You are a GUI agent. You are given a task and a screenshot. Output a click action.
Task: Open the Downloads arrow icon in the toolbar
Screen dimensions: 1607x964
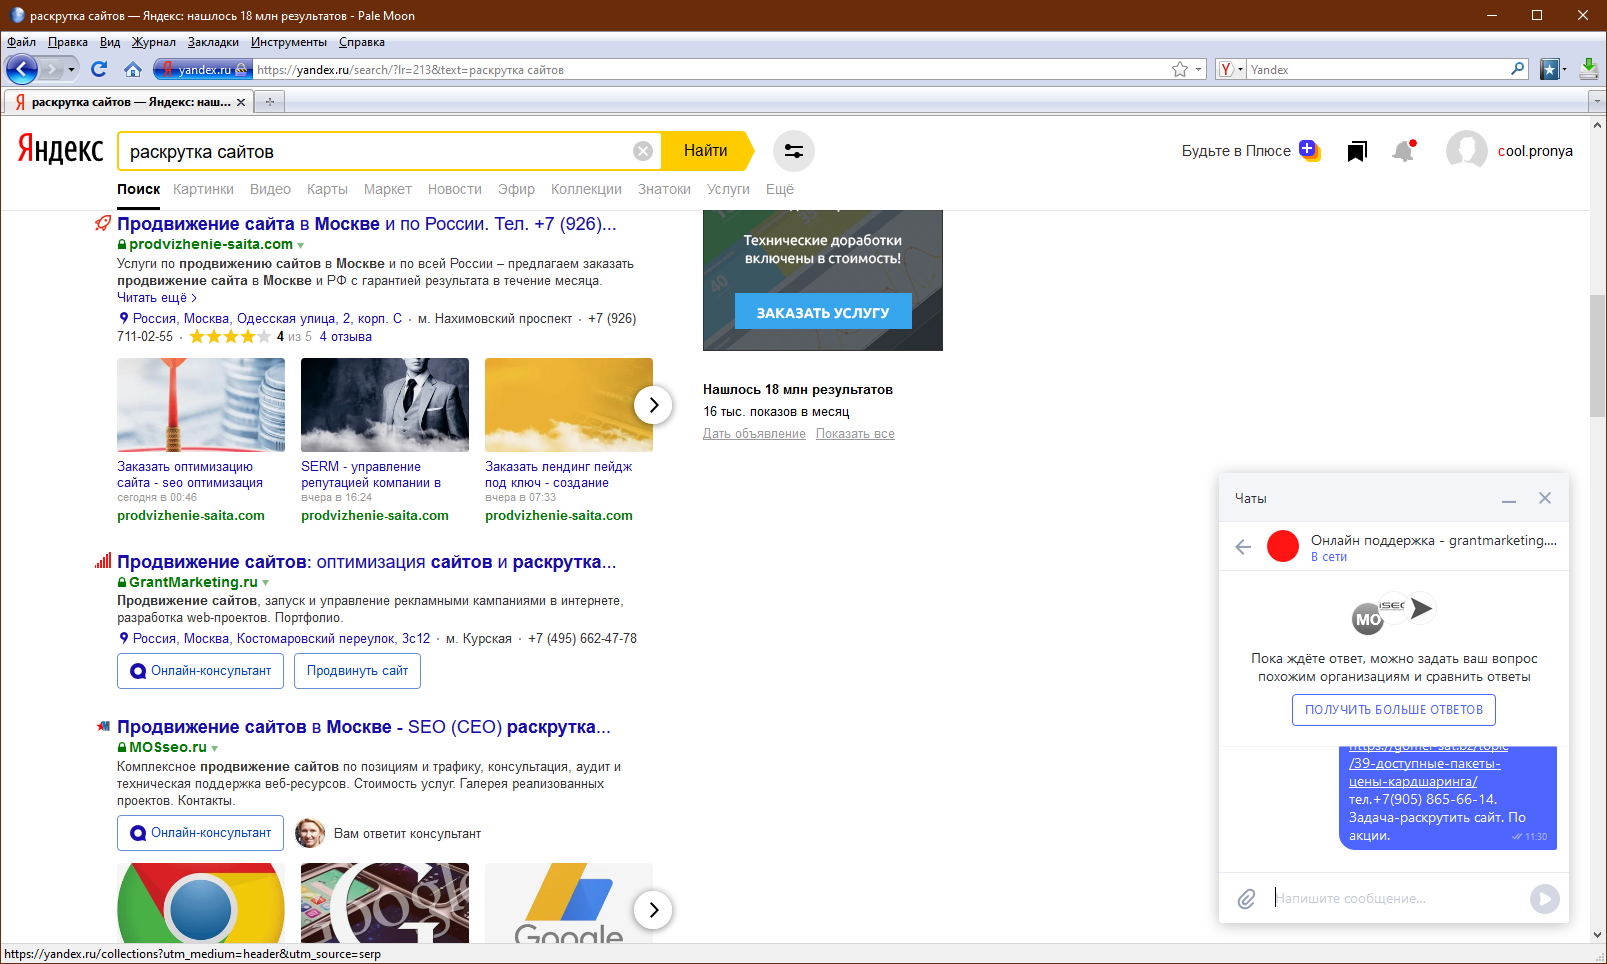[x=1588, y=69]
